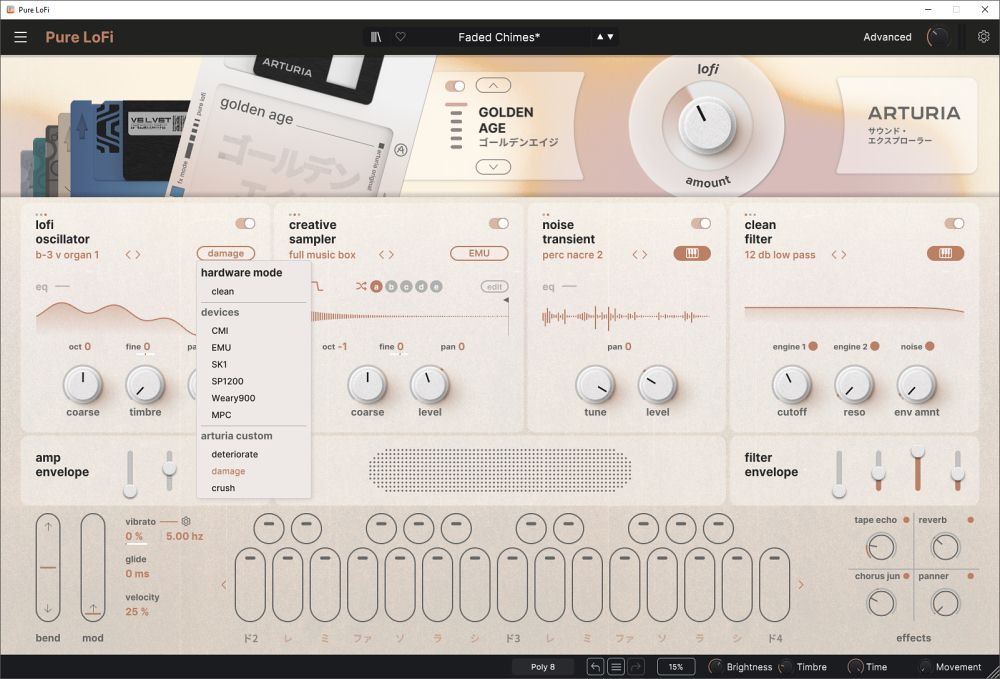Click the sampler shuffle icon

click(361, 286)
